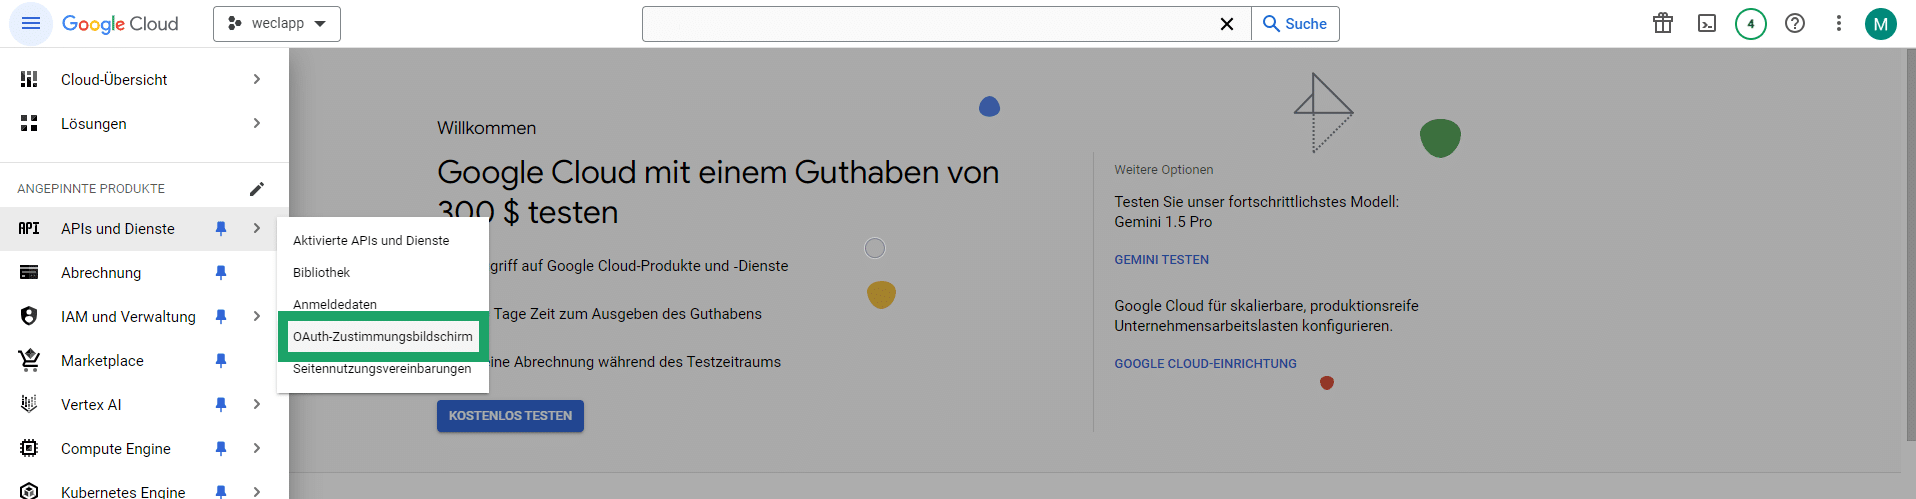Unpin IAM und Verwaltung
1916x499 pixels.
click(x=221, y=316)
